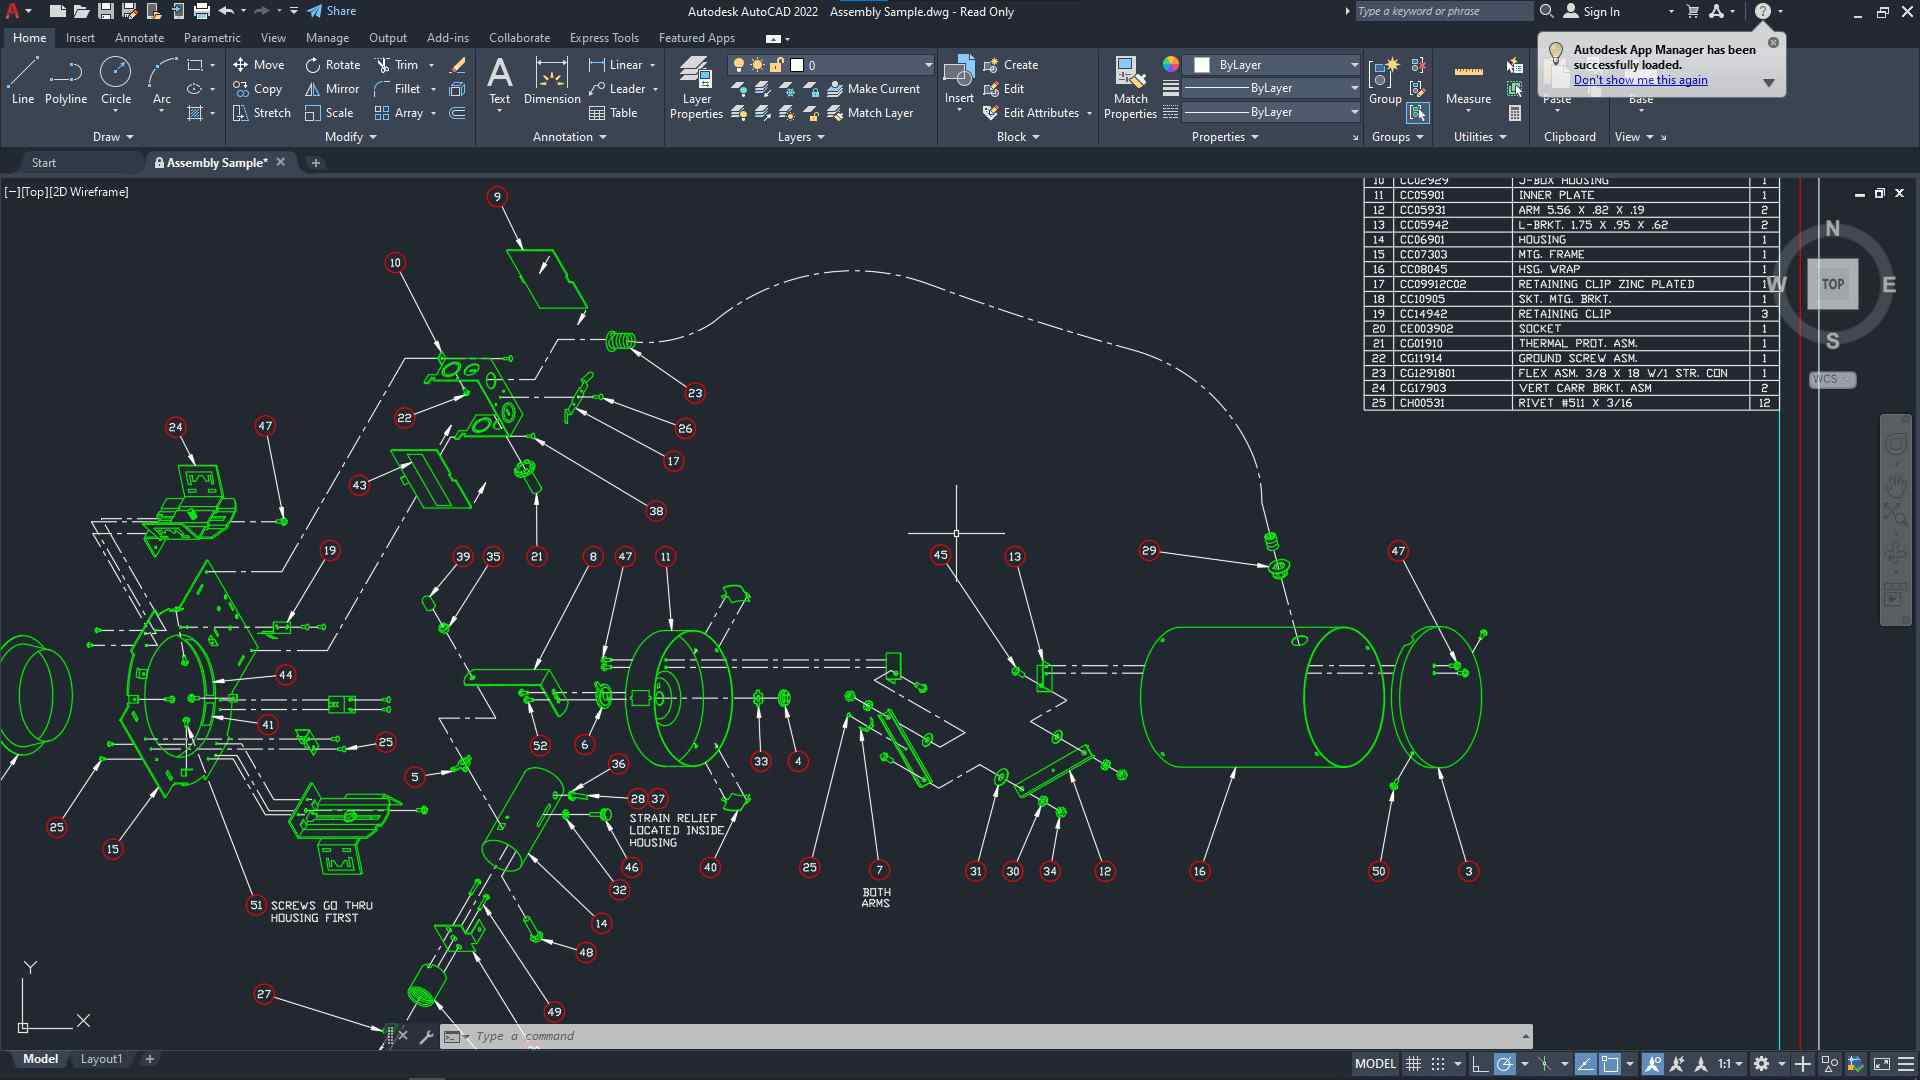The image size is (1920, 1080).
Task: Switch to the Annotate ribbon tab
Action: [139, 38]
